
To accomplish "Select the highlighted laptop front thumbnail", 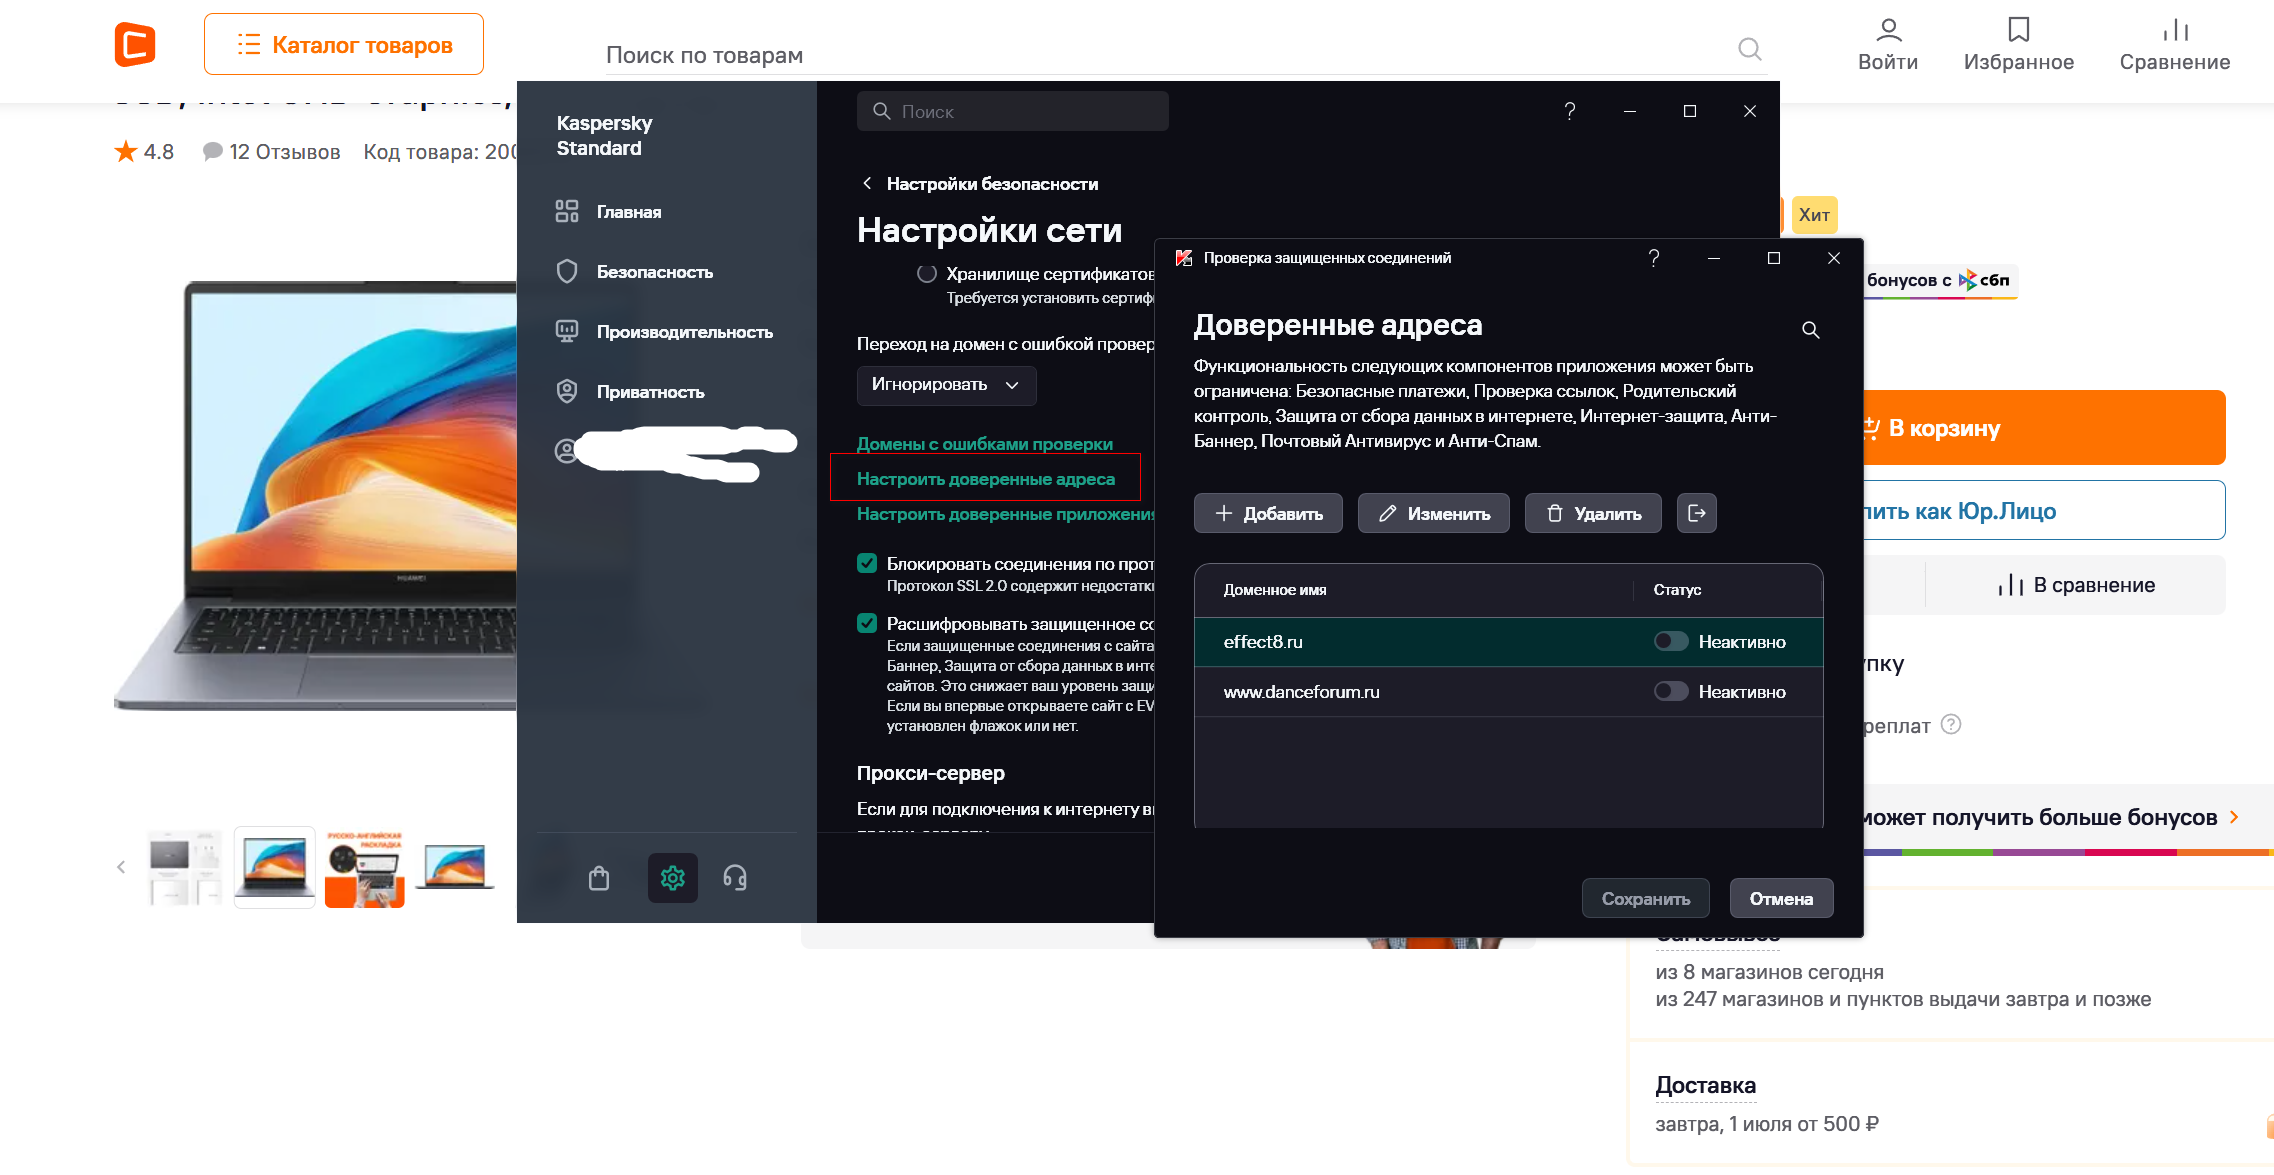I will click(x=275, y=867).
